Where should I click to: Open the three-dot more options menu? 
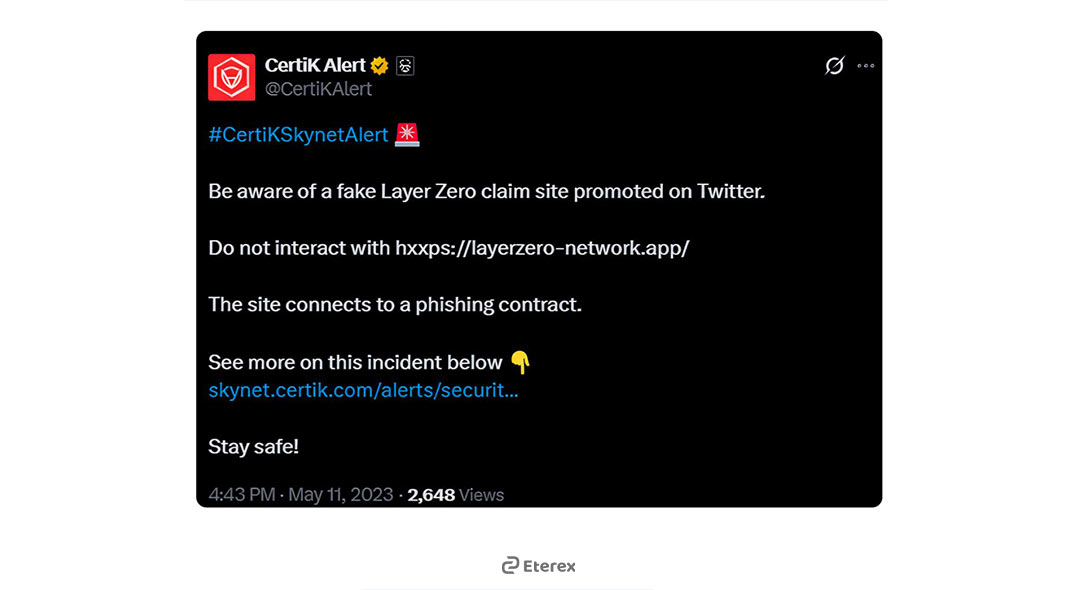point(866,66)
